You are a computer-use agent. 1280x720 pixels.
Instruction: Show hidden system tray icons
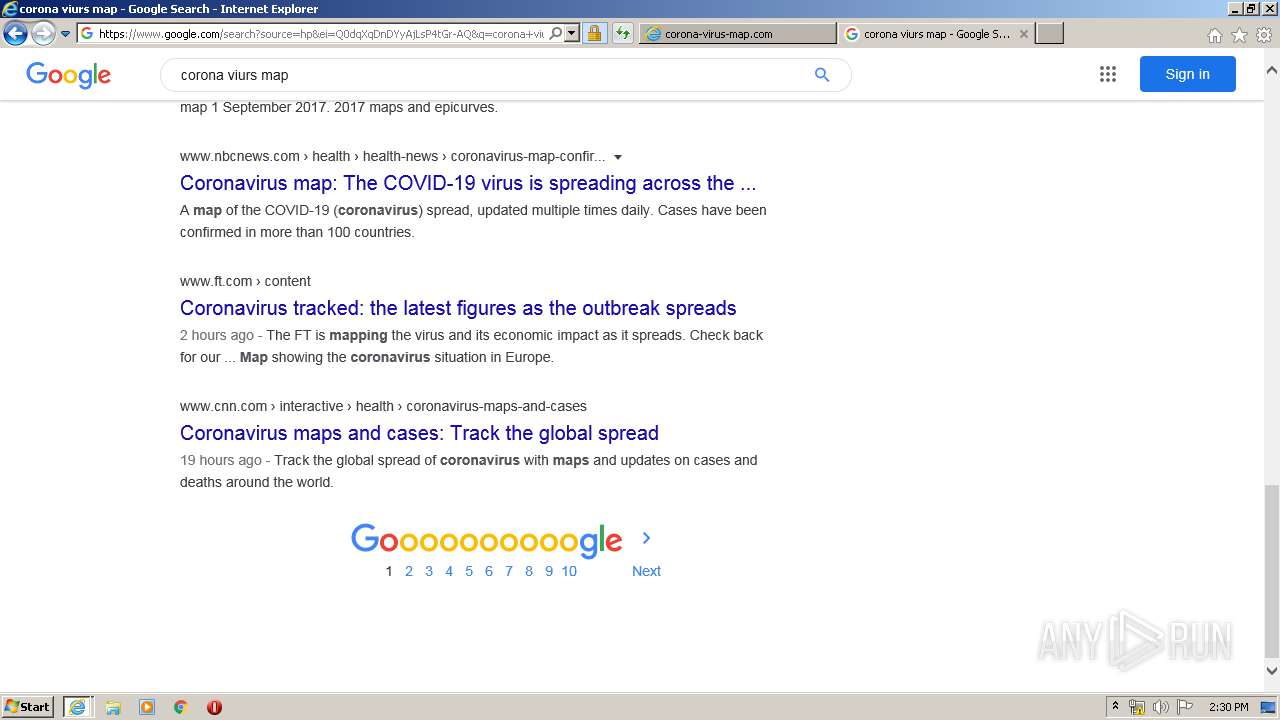(1115, 707)
